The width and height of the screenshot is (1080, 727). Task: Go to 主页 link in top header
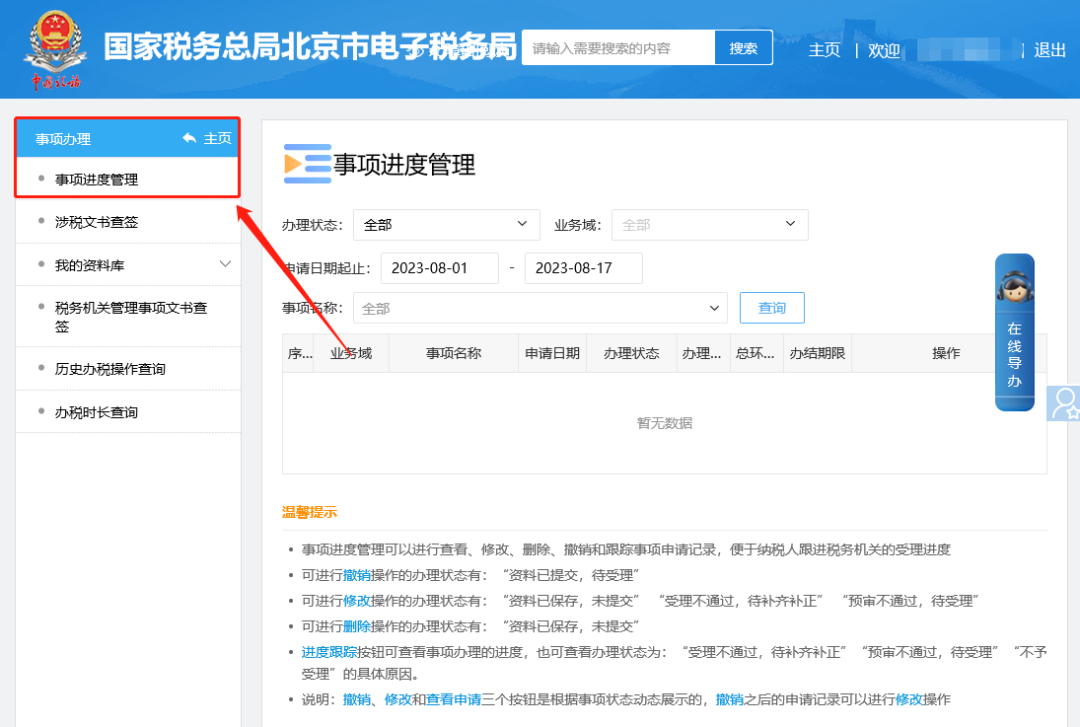click(x=824, y=50)
